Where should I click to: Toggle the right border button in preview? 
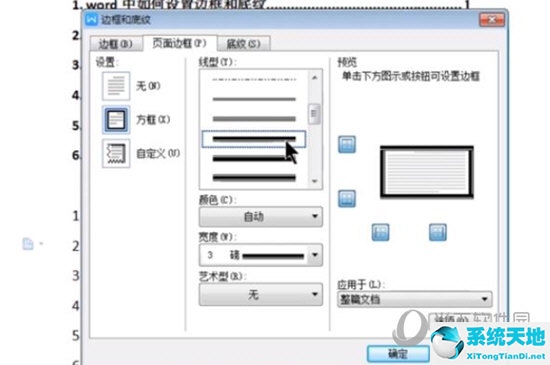click(438, 232)
